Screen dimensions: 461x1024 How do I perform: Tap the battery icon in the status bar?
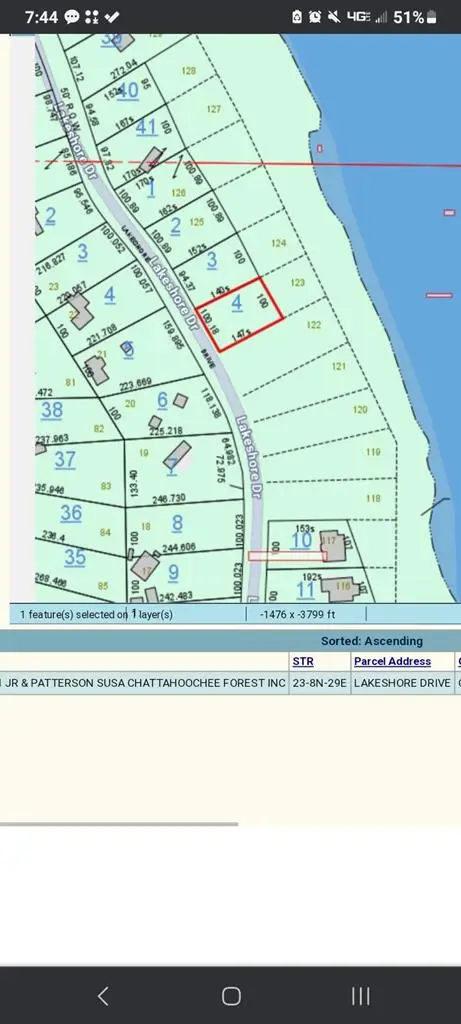[x=432, y=18]
